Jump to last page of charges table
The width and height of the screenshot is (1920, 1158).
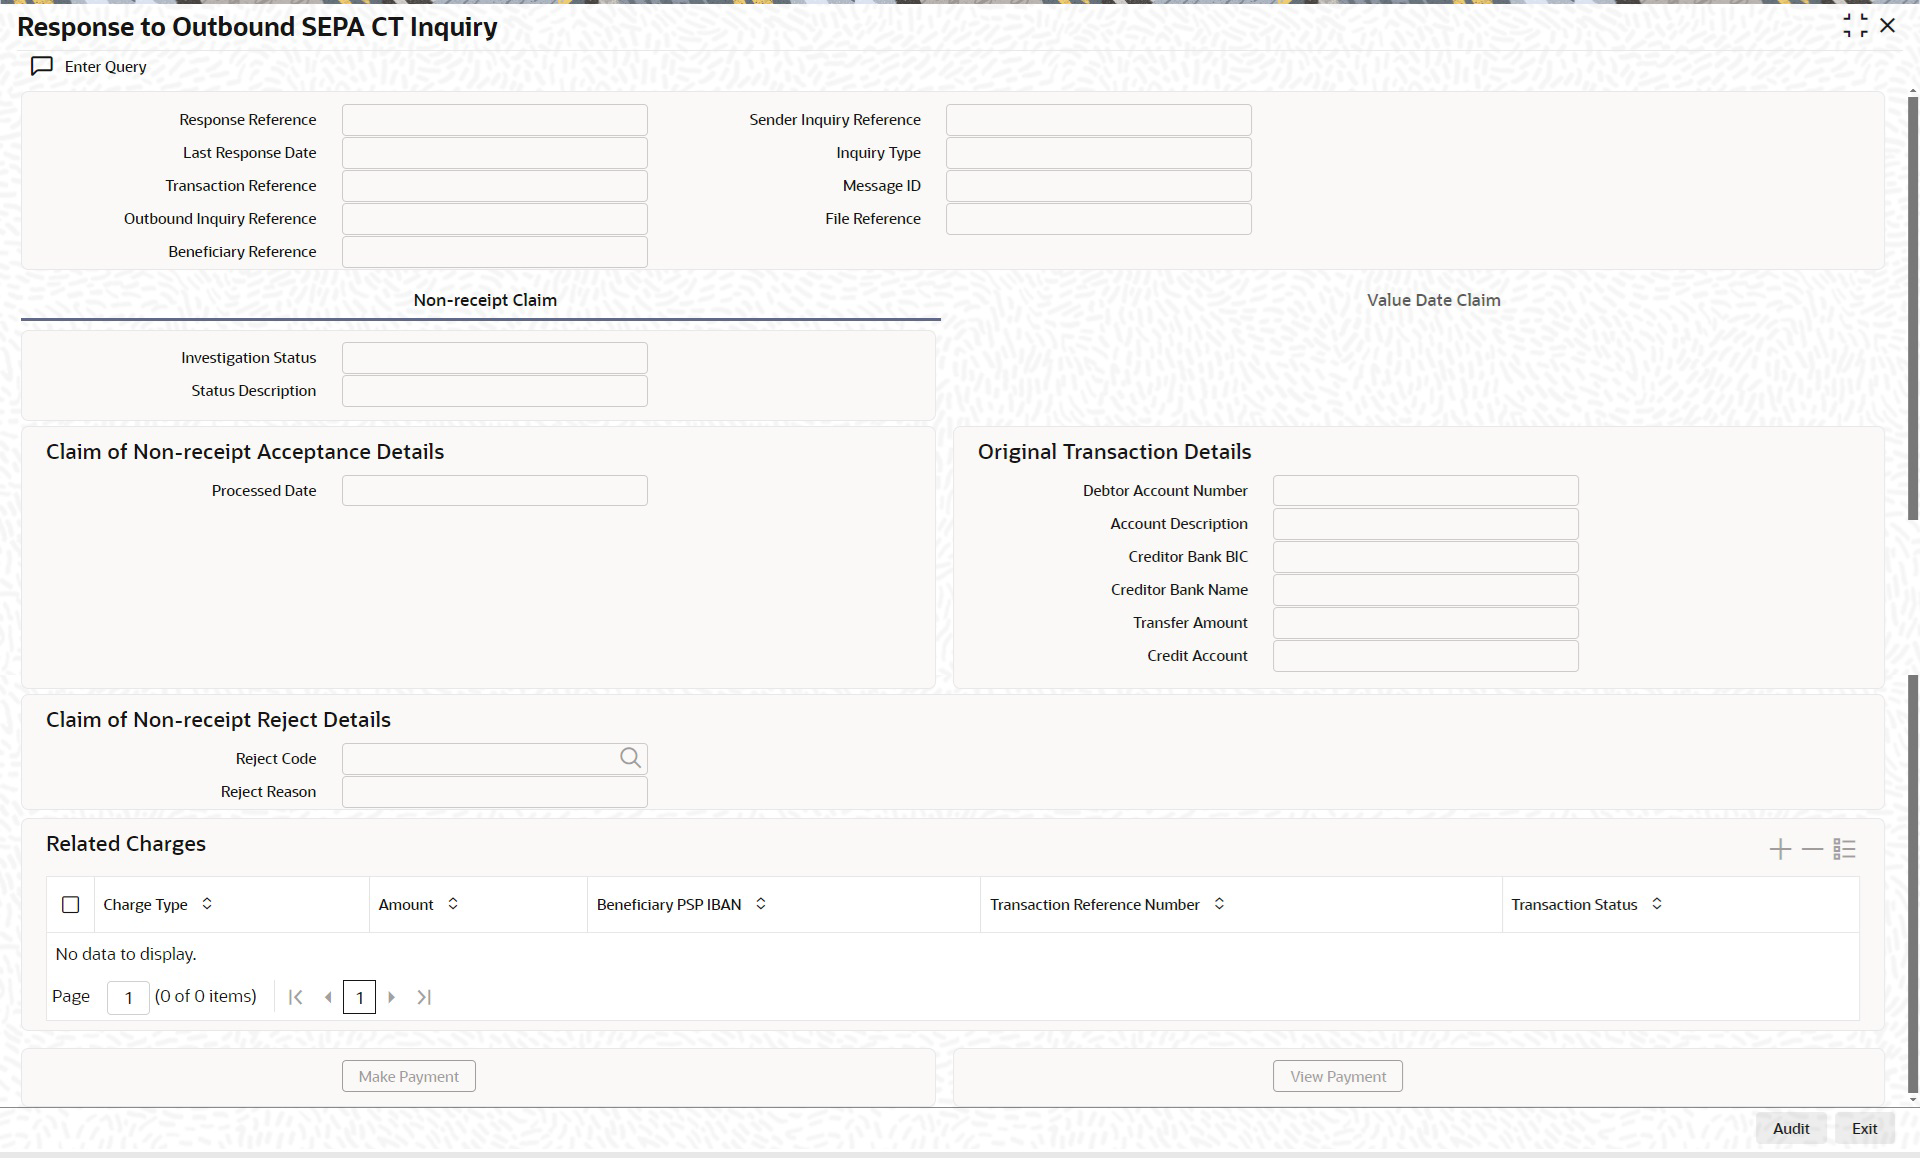click(424, 997)
